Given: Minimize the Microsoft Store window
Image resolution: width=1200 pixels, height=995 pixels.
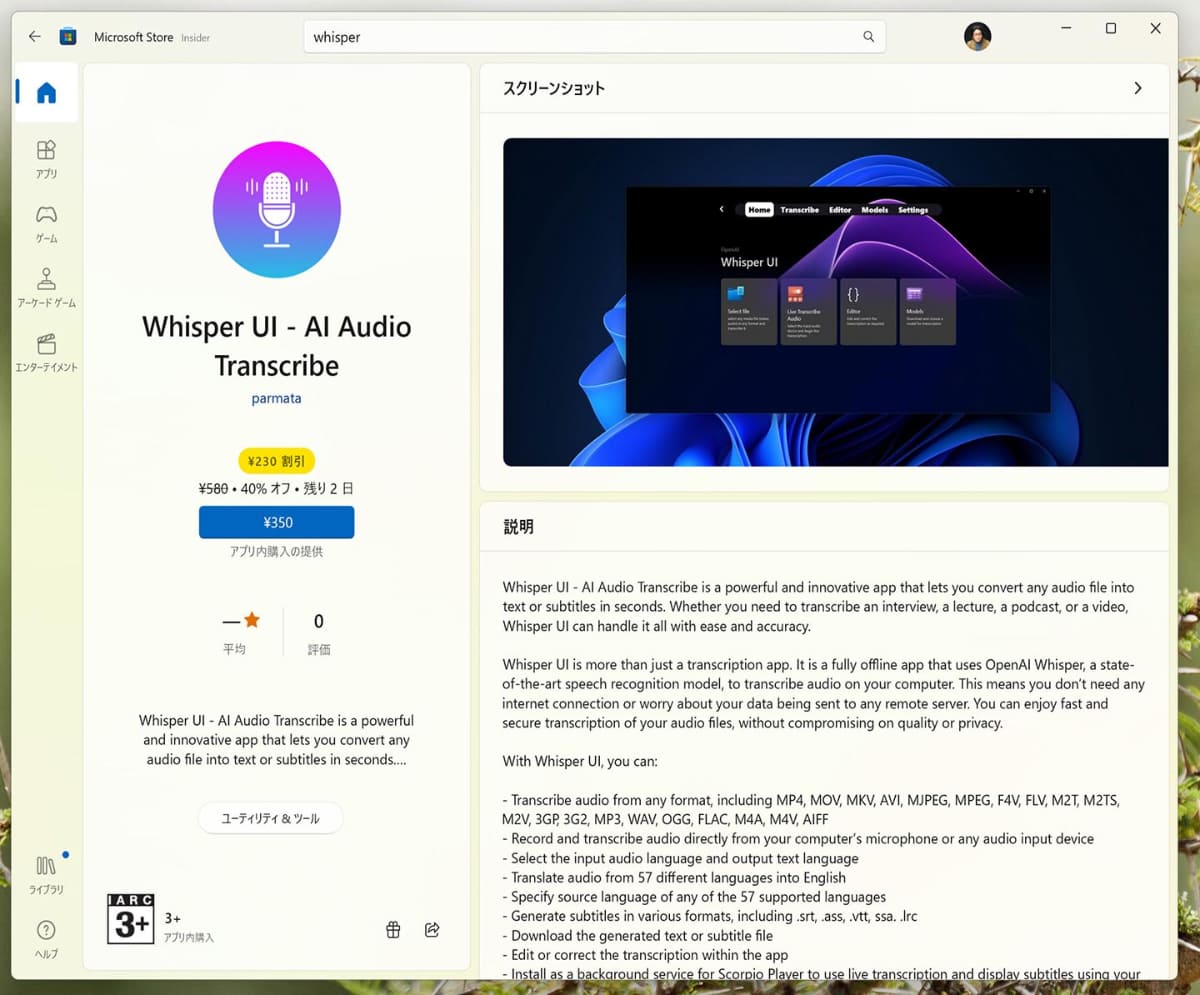Looking at the screenshot, I should pyautogui.click(x=1065, y=29).
